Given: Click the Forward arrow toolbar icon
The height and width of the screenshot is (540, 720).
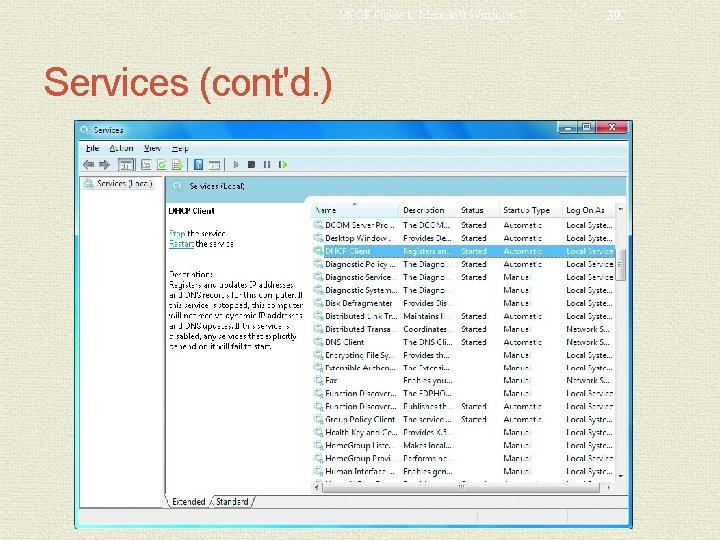Looking at the screenshot, I should (x=105, y=164).
